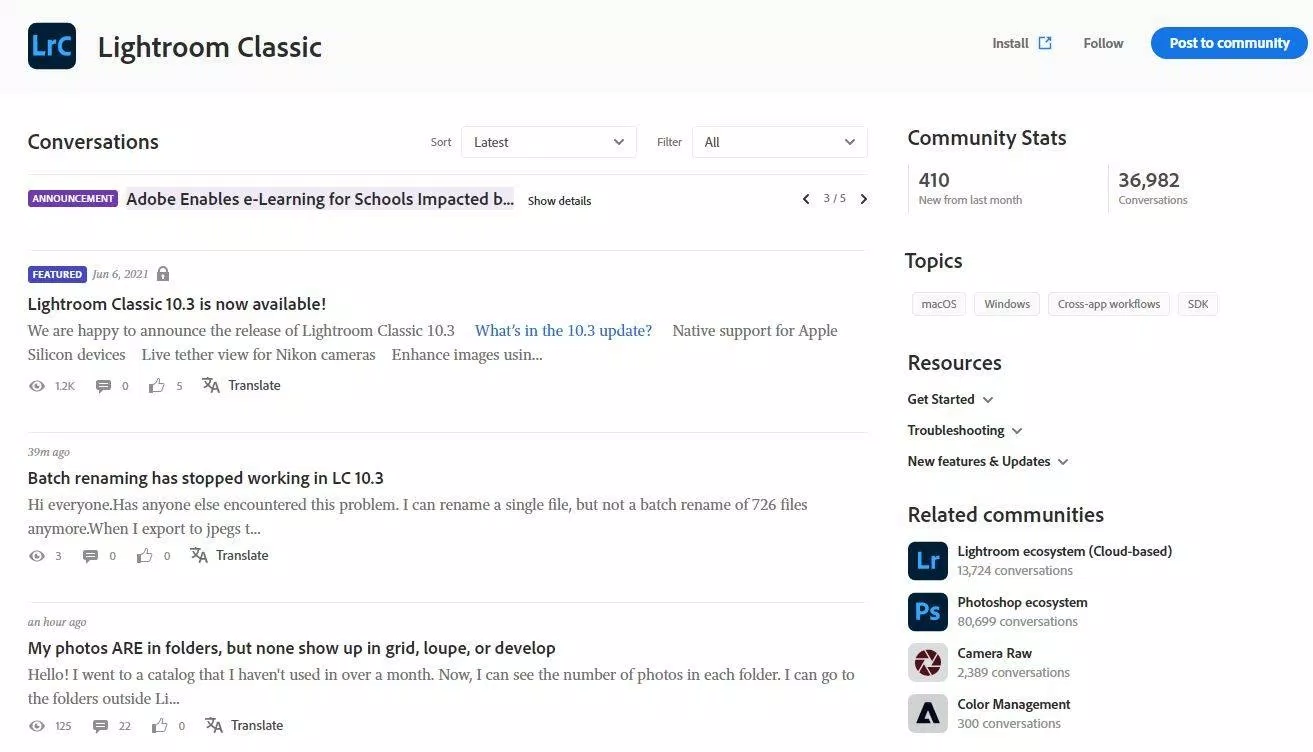This screenshot has height=752, width=1313.
Task: Expand the Get Started resources section
Action: pyautogui.click(x=950, y=399)
